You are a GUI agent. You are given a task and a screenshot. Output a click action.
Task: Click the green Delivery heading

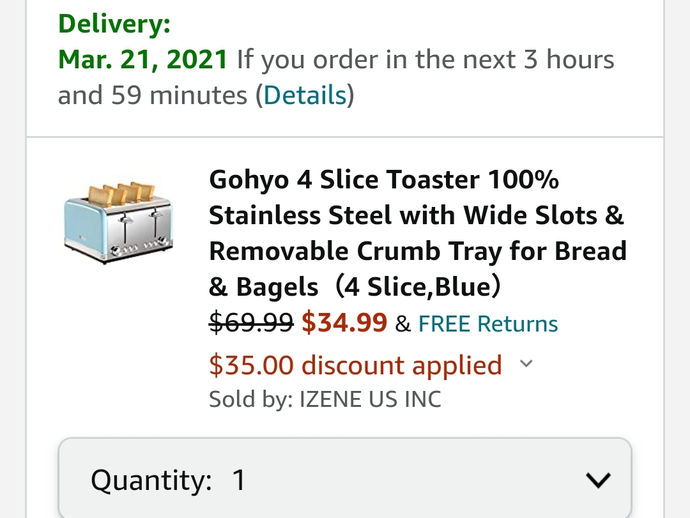click(x=114, y=23)
